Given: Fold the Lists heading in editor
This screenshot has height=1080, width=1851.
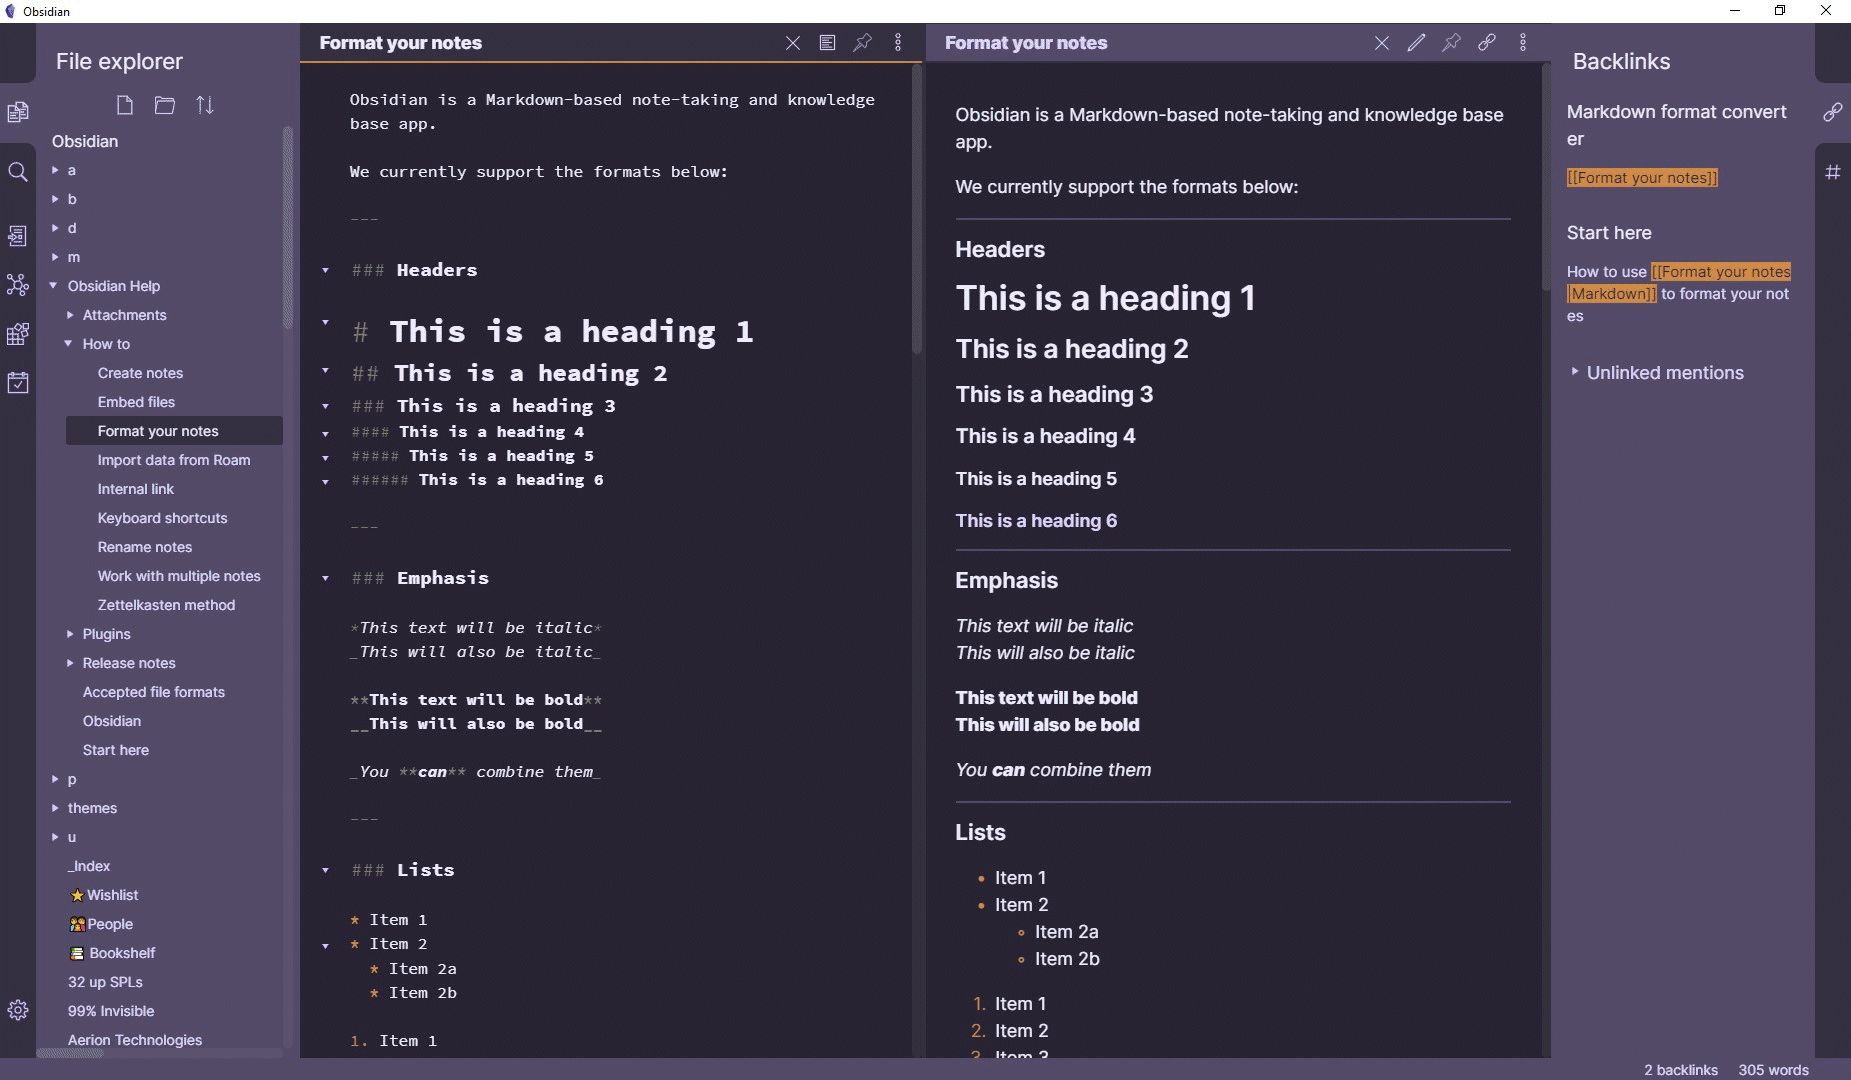Looking at the screenshot, I should [x=325, y=870].
